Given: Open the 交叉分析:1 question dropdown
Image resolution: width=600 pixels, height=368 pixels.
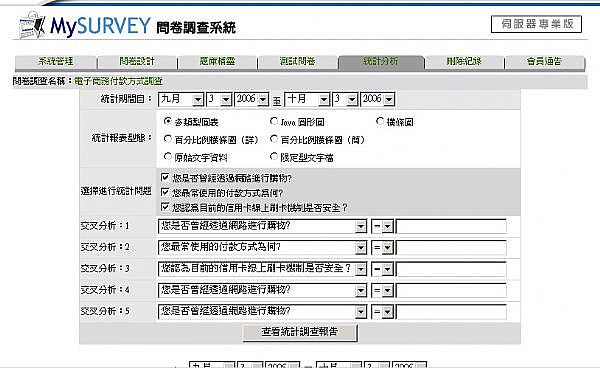Looking at the screenshot, I should point(262,226).
